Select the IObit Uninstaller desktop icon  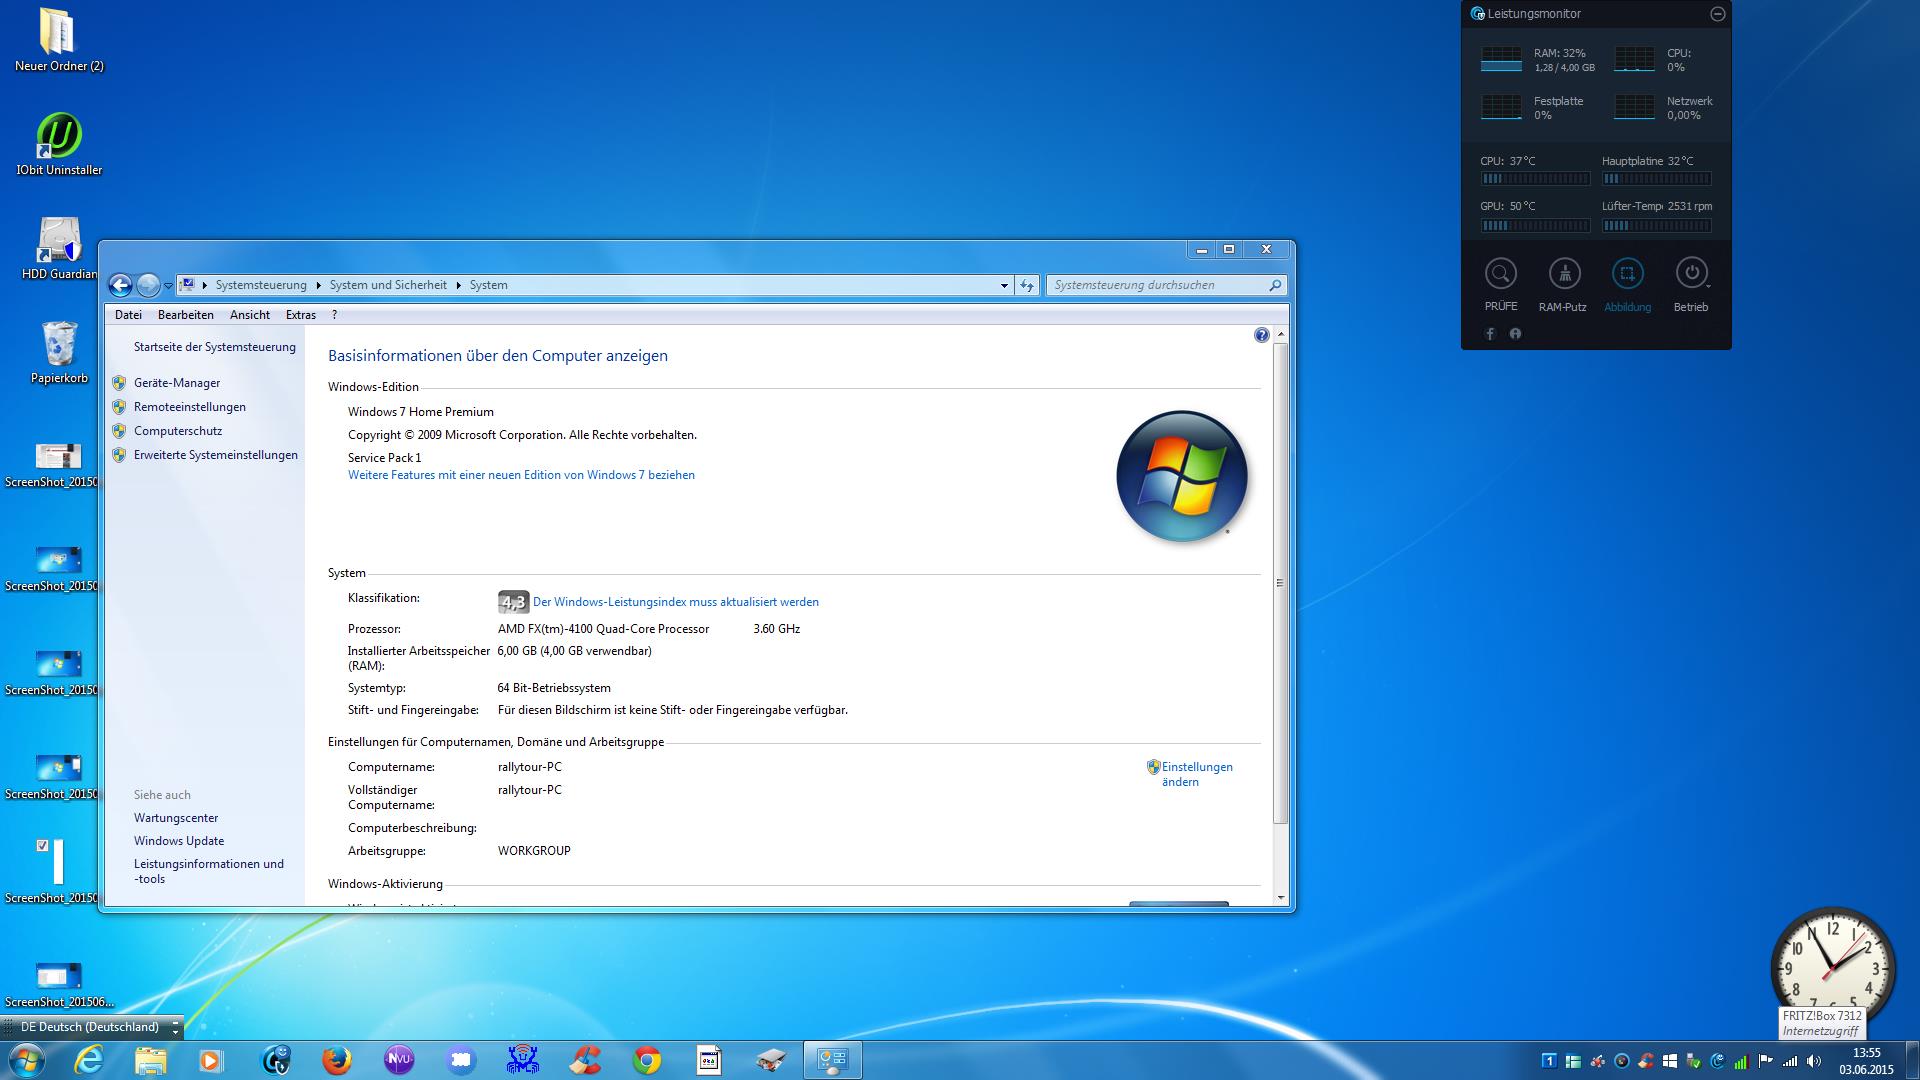click(x=59, y=144)
